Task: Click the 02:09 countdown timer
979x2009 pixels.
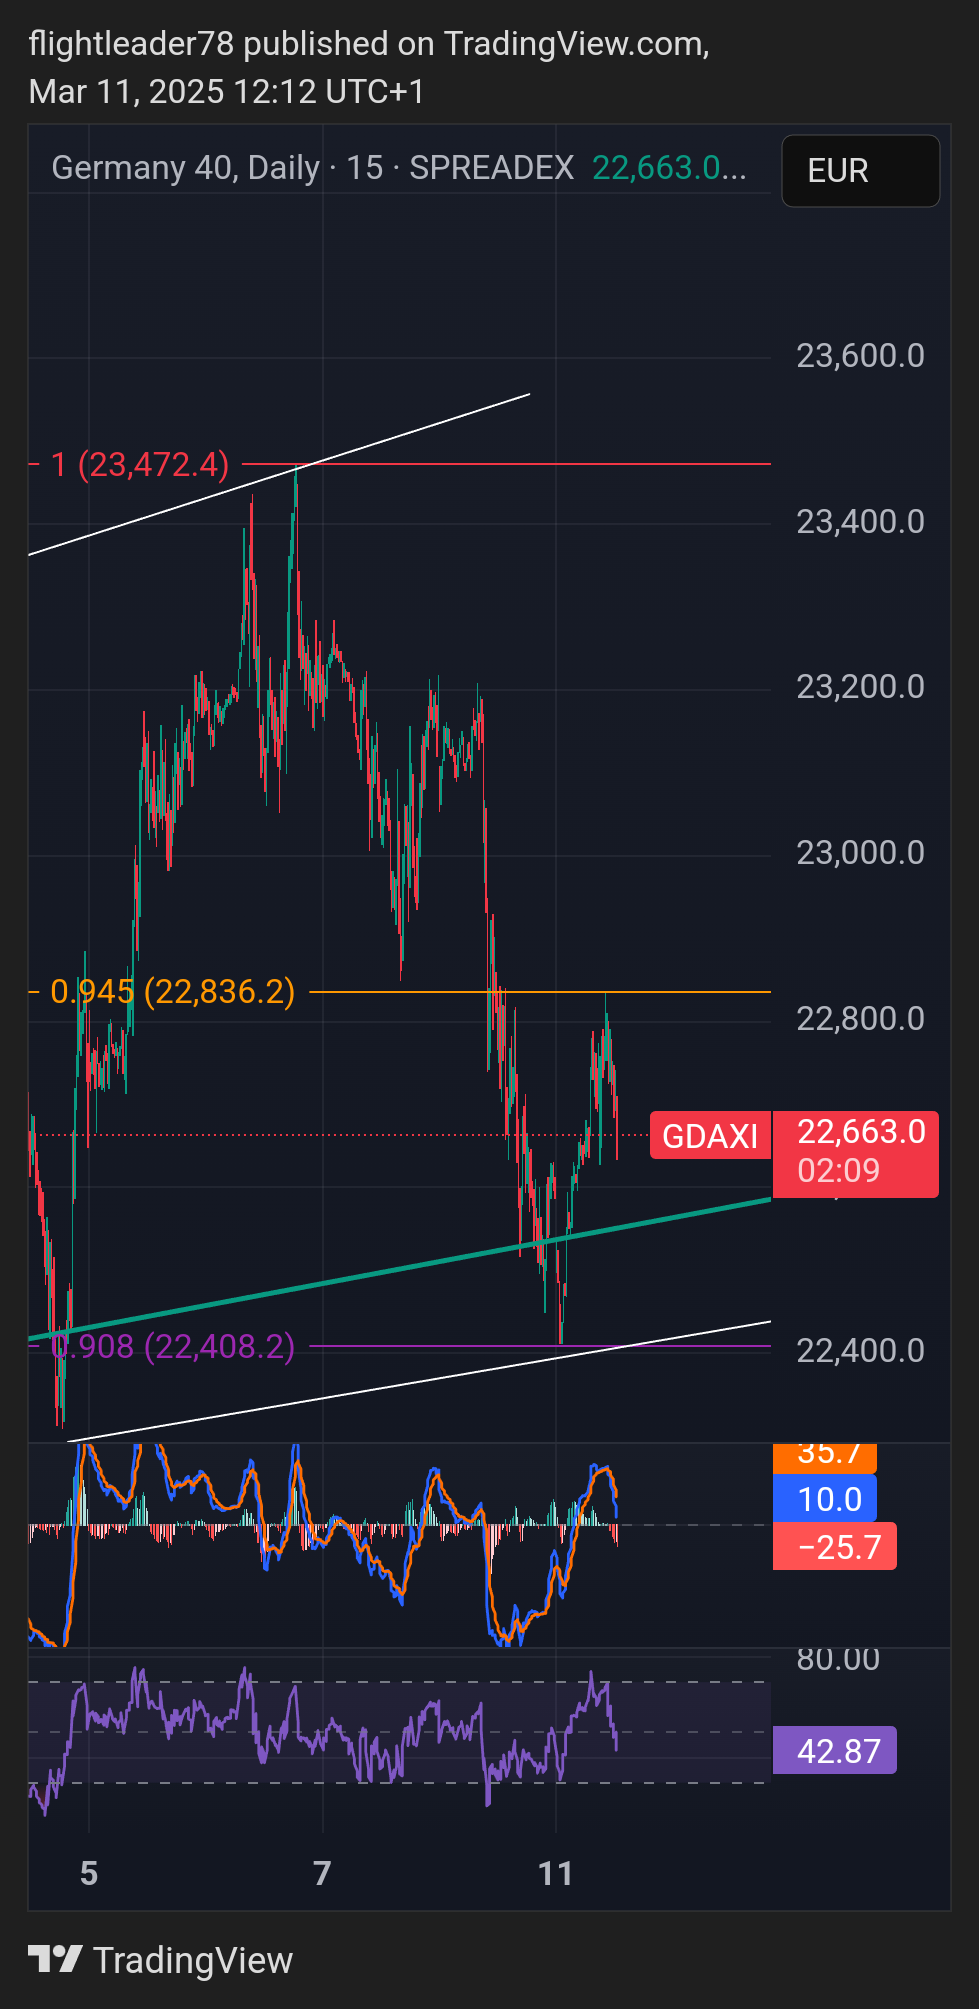Action: click(x=838, y=1171)
